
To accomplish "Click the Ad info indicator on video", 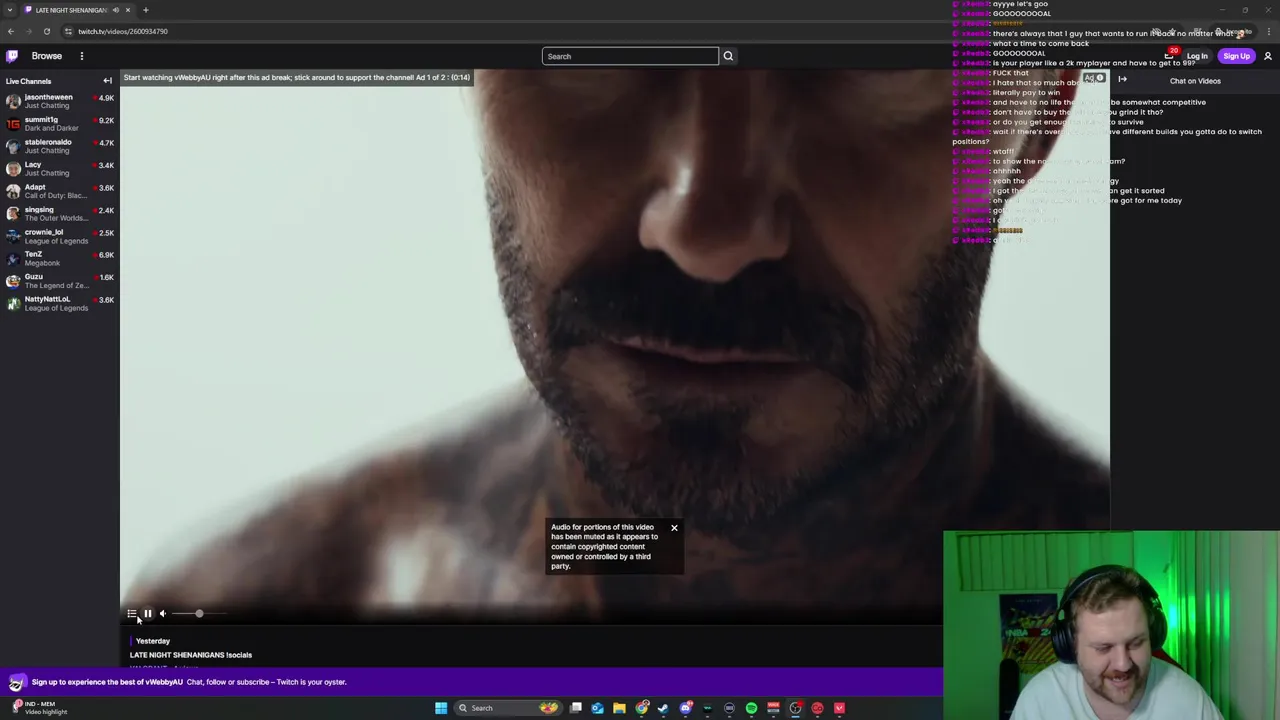I will [x=1095, y=78].
